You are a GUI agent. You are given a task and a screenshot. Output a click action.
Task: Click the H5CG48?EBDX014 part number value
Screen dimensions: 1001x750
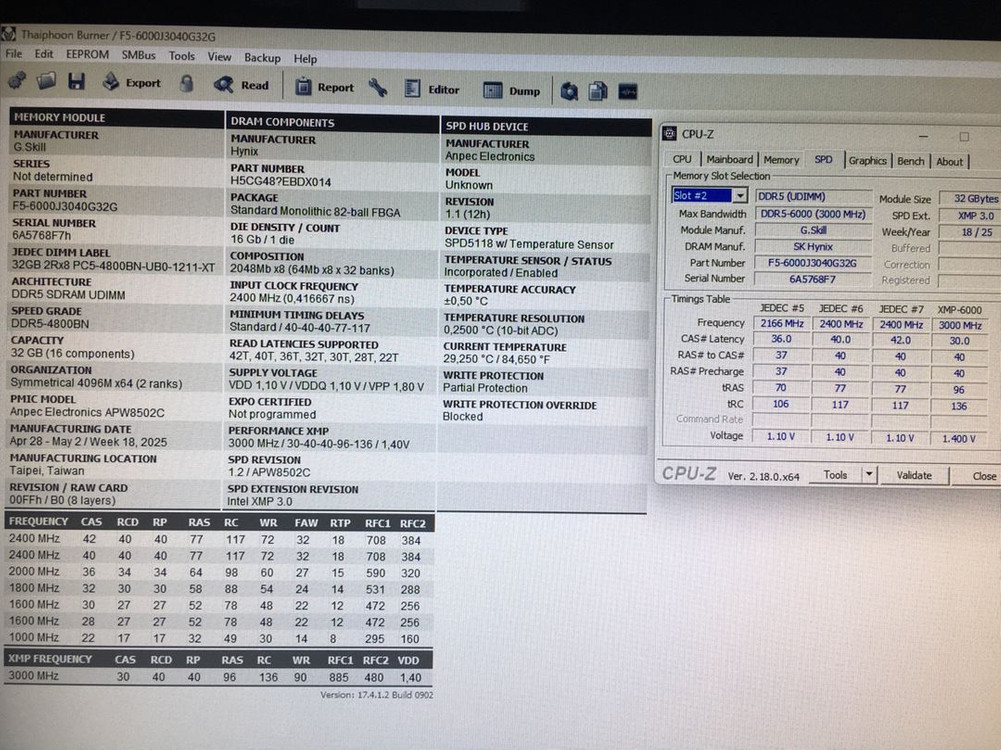[281, 182]
